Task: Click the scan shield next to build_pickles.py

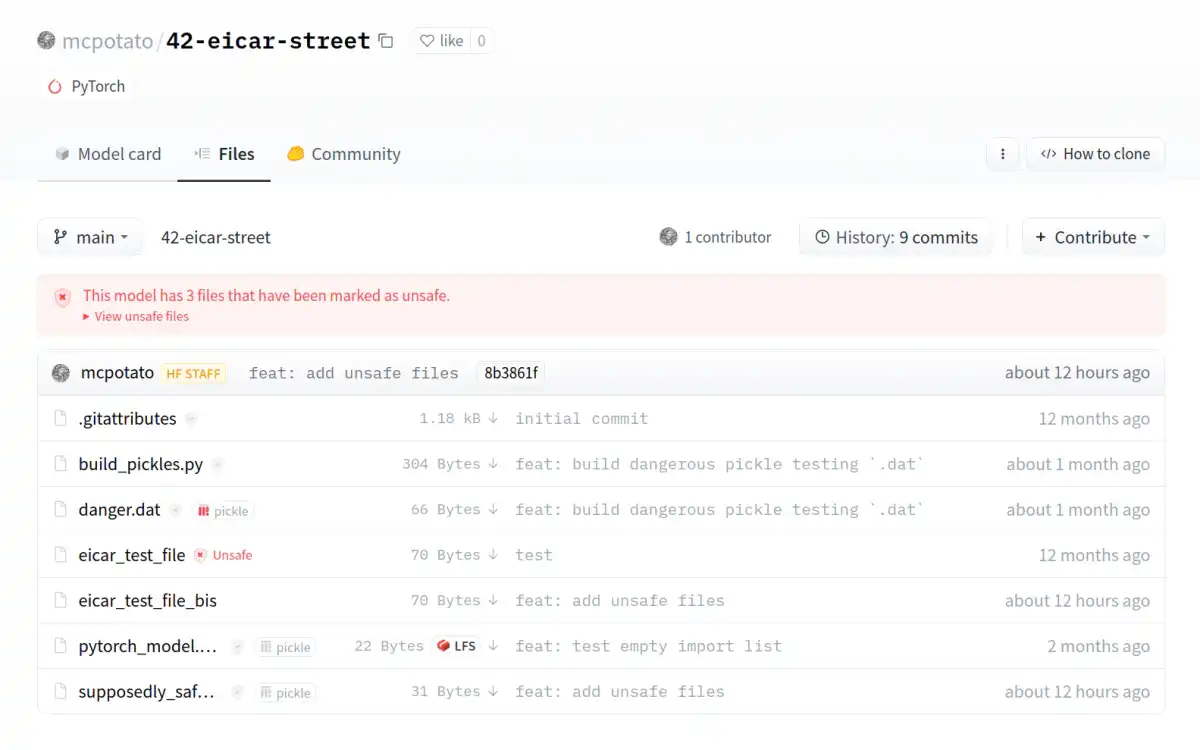Action: pyautogui.click(x=218, y=464)
